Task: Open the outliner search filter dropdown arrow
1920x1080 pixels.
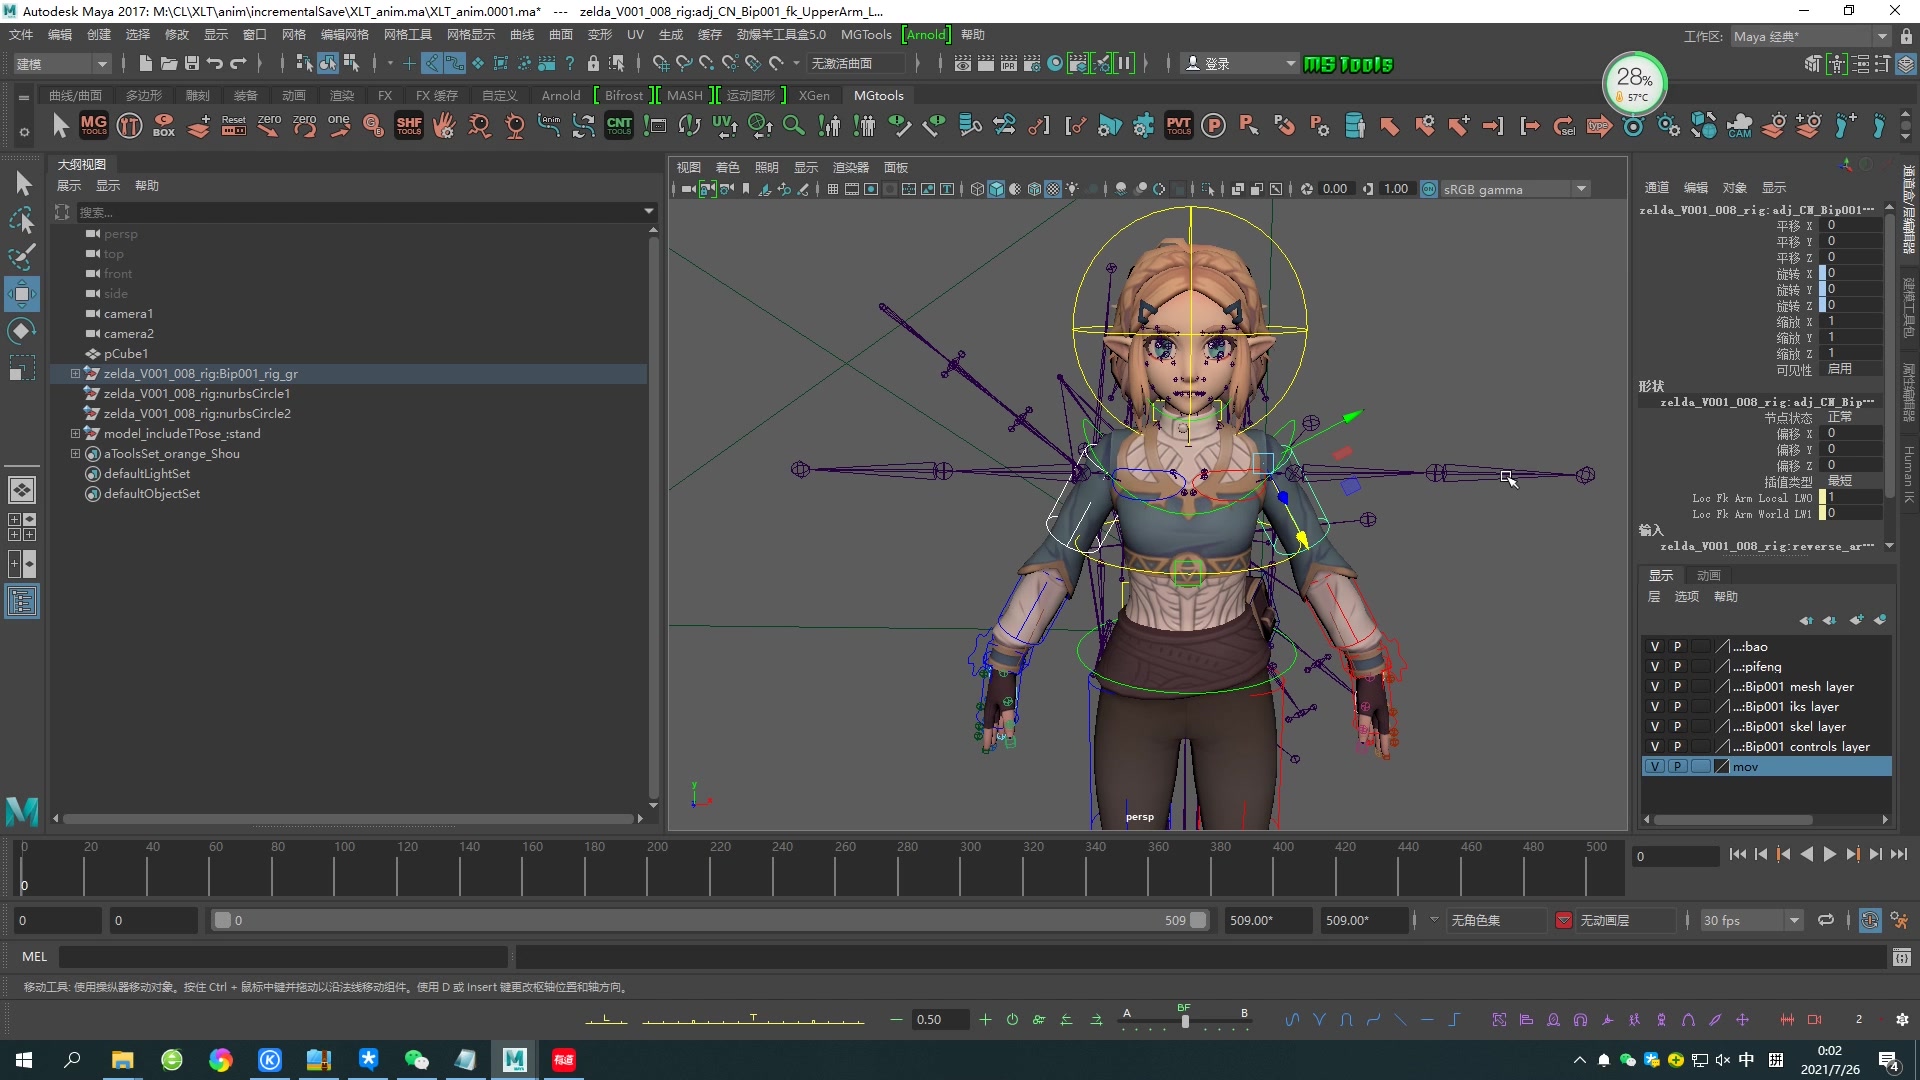Action: 648,211
